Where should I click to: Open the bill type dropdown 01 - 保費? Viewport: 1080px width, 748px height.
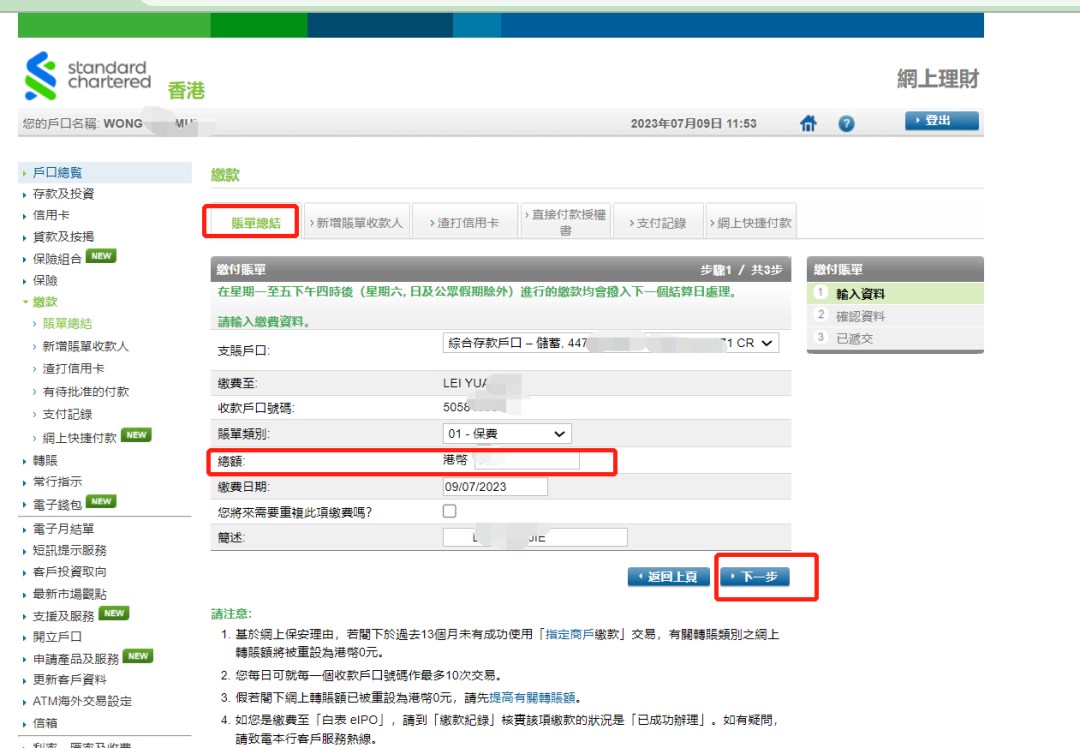pos(506,434)
